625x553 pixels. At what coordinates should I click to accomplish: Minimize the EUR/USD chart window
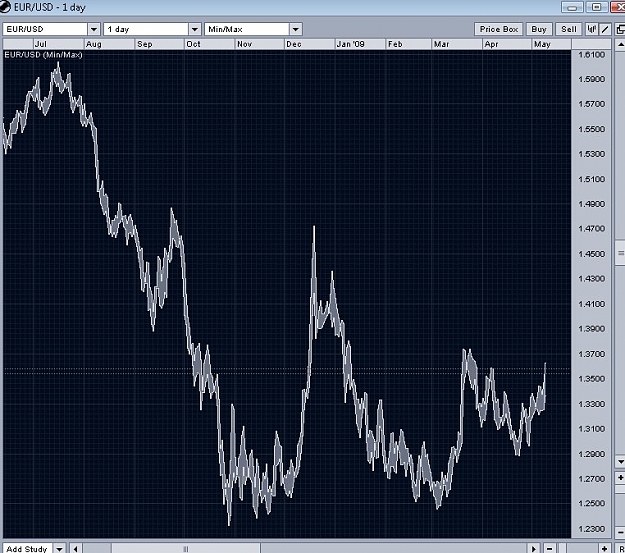pyautogui.click(x=572, y=7)
